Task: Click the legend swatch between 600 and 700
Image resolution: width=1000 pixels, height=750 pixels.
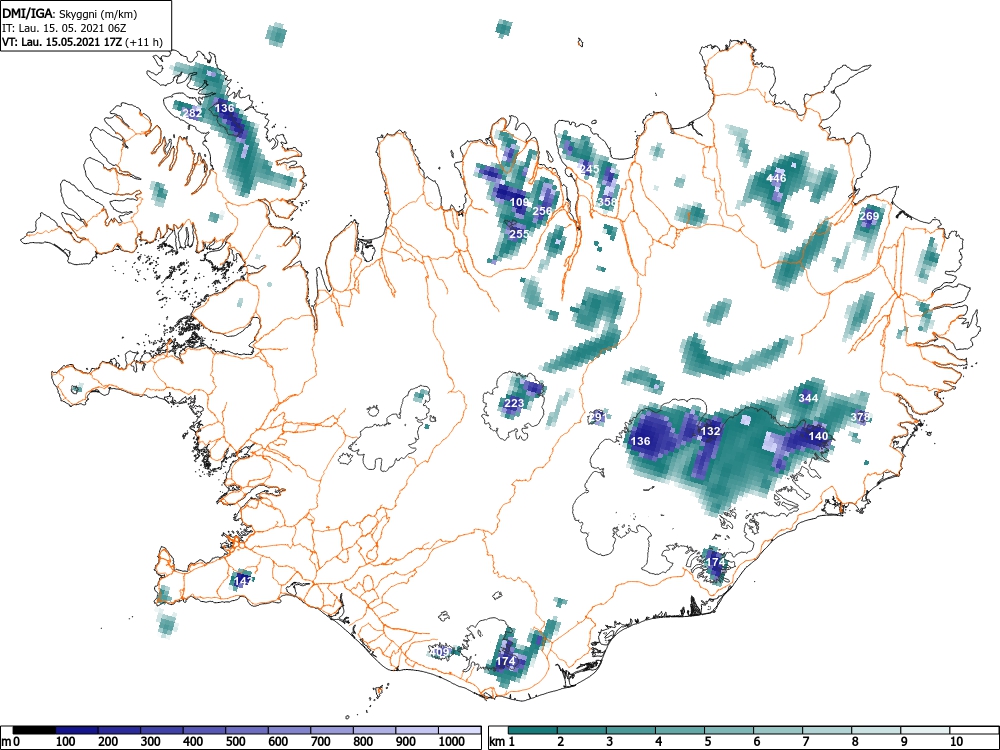Action: [290, 730]
